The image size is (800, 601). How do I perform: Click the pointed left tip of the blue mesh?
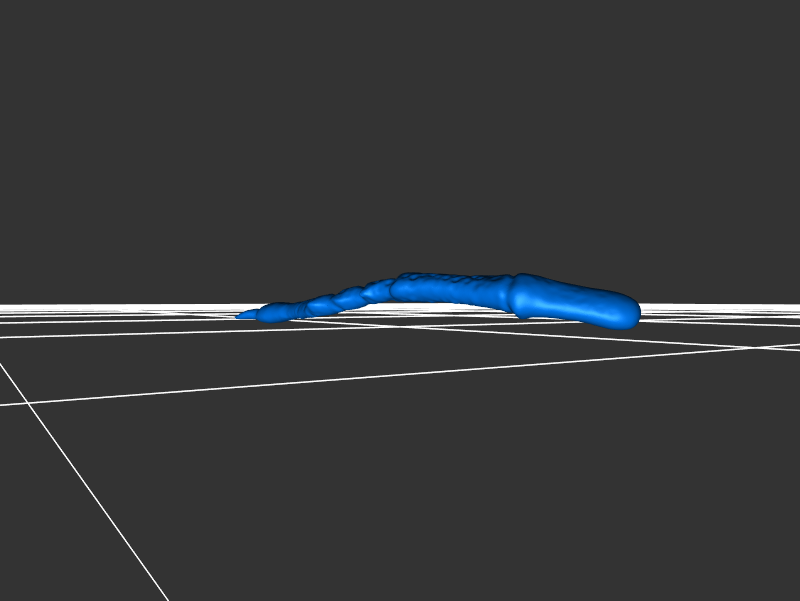[x=241, y=317]
